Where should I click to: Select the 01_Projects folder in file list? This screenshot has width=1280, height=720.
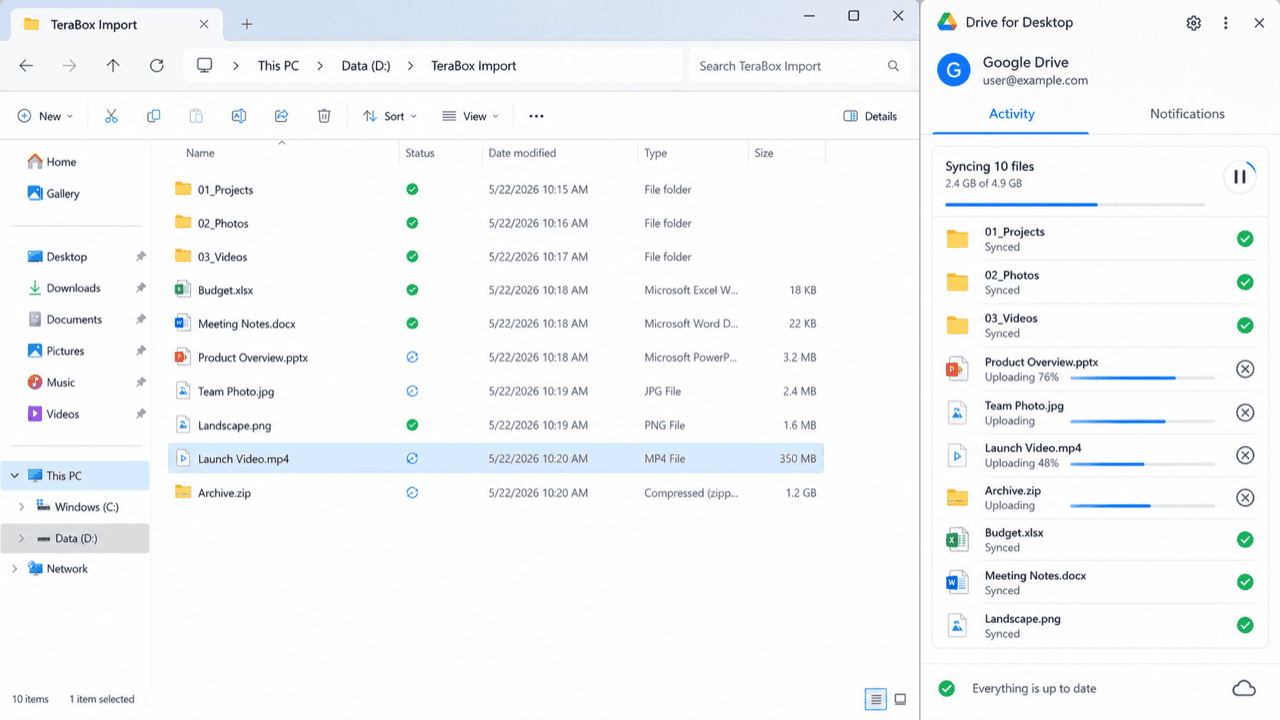click(x=496, y=189)
